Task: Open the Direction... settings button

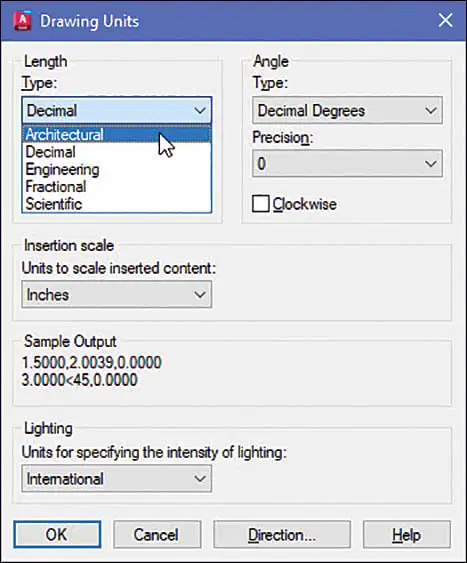Action: pyautogui.click(x=282, y=535)
